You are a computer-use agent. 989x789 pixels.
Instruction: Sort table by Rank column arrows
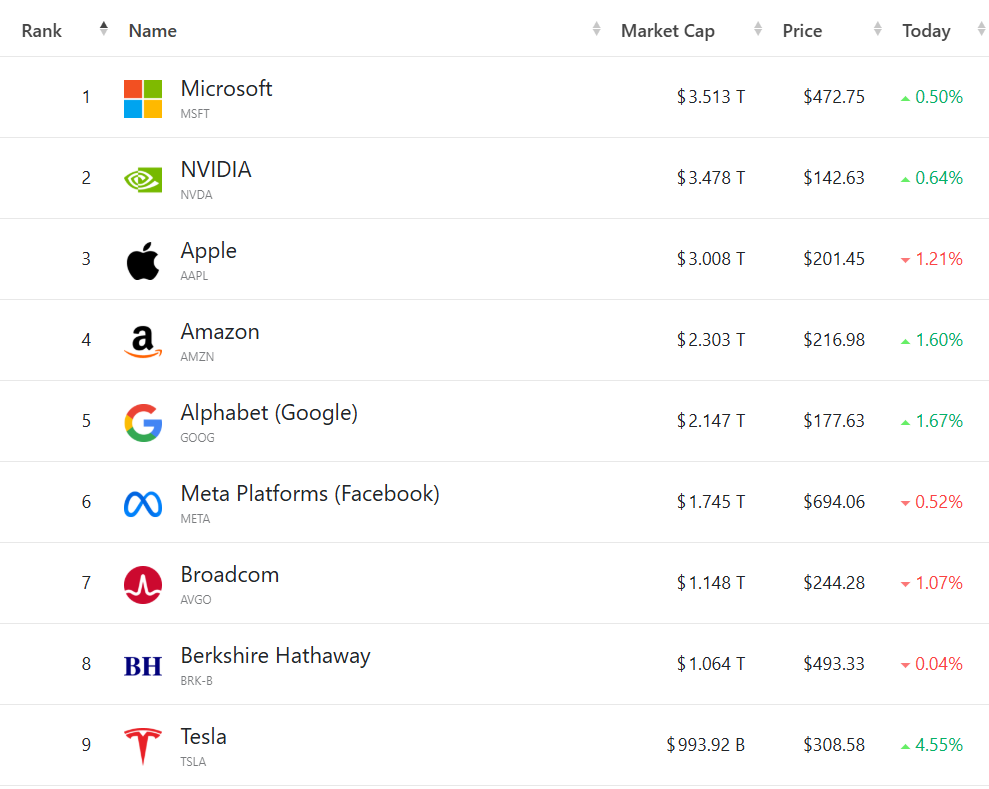pos(104,29)
